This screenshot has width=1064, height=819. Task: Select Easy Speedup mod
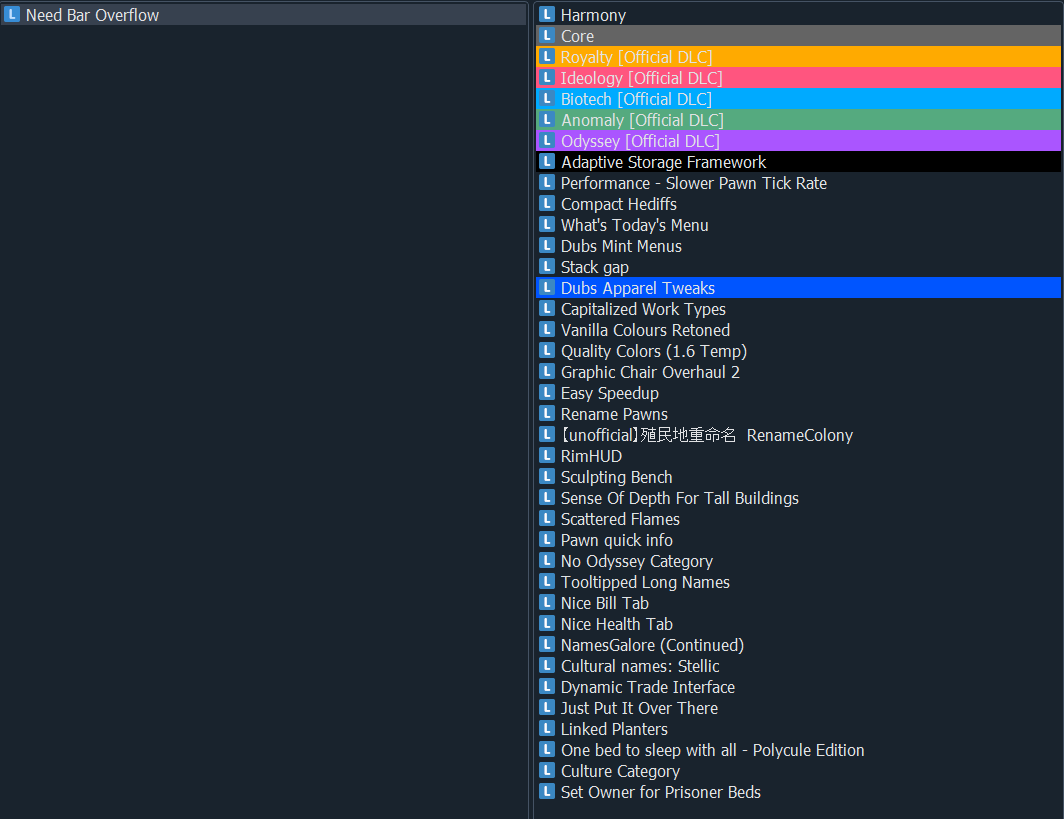coord(799,394)
